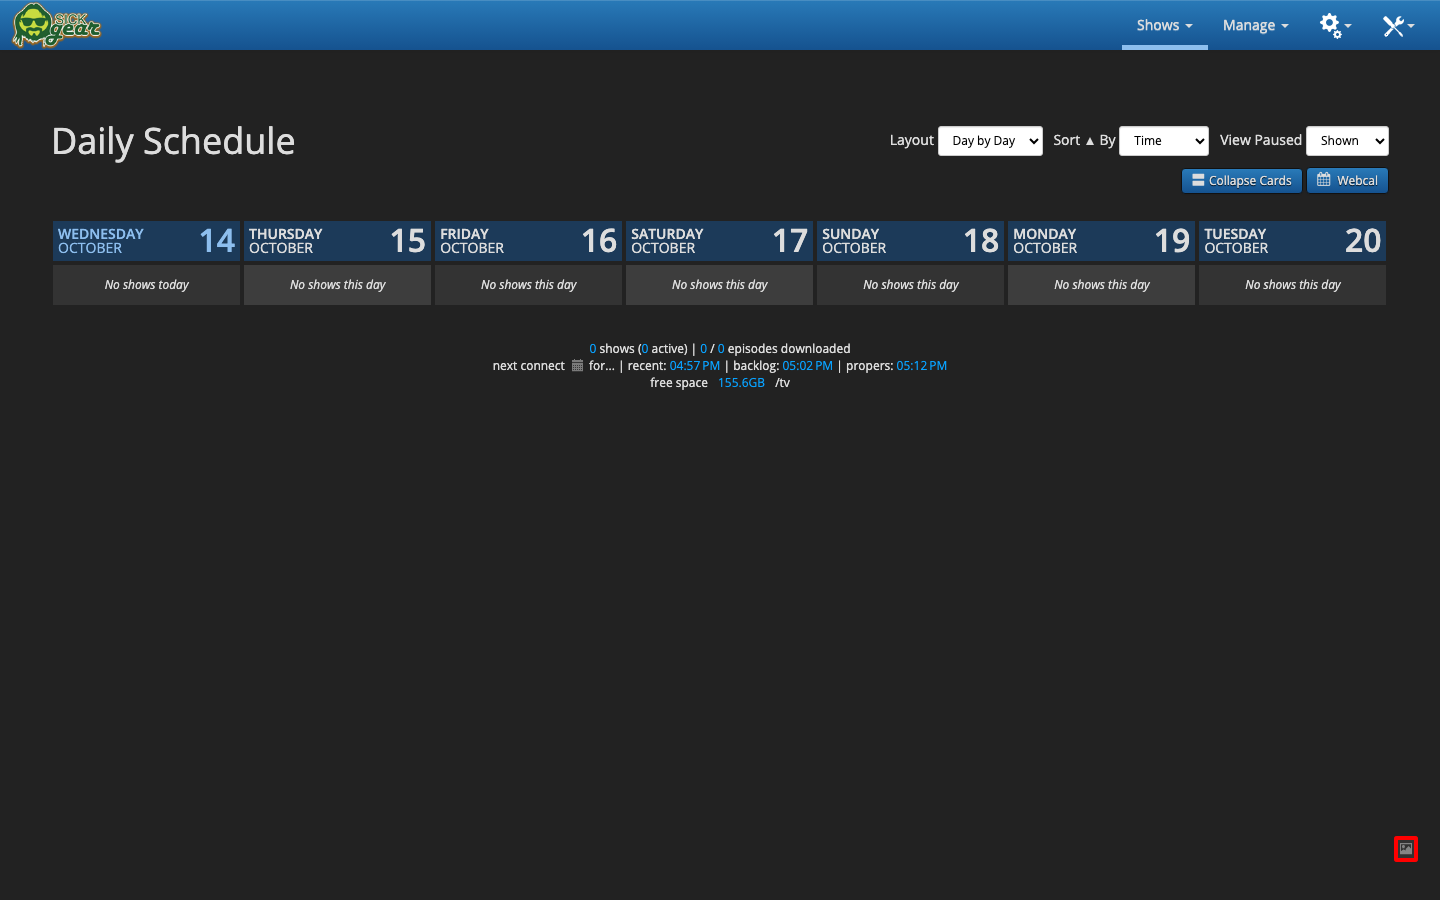
Task: Click the SickGear logo
Action: pos(57,25)
